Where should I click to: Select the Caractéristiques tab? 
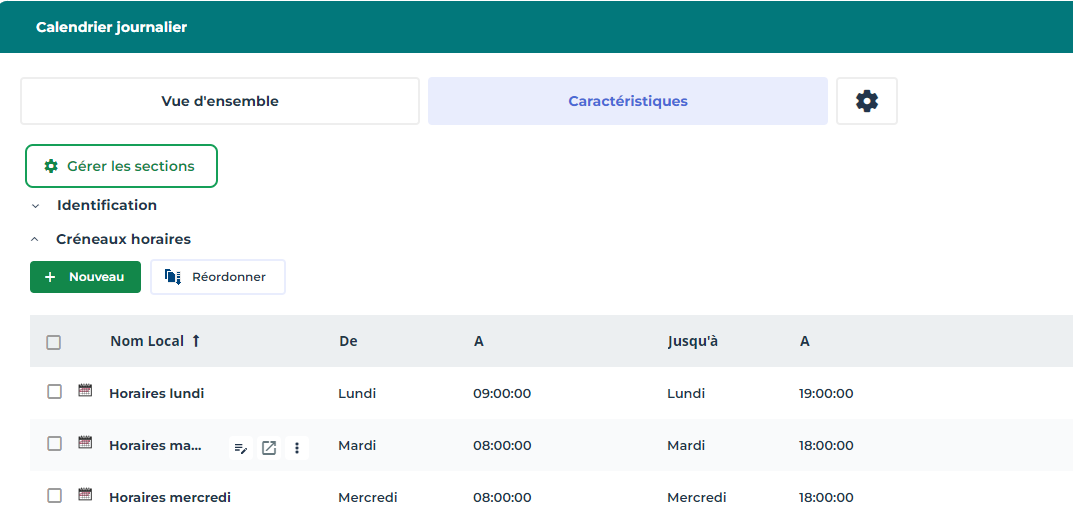[627, 101]
